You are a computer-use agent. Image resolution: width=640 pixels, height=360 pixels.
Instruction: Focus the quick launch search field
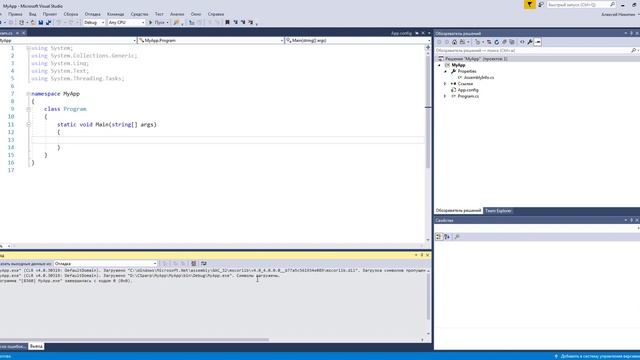point(581,4)
